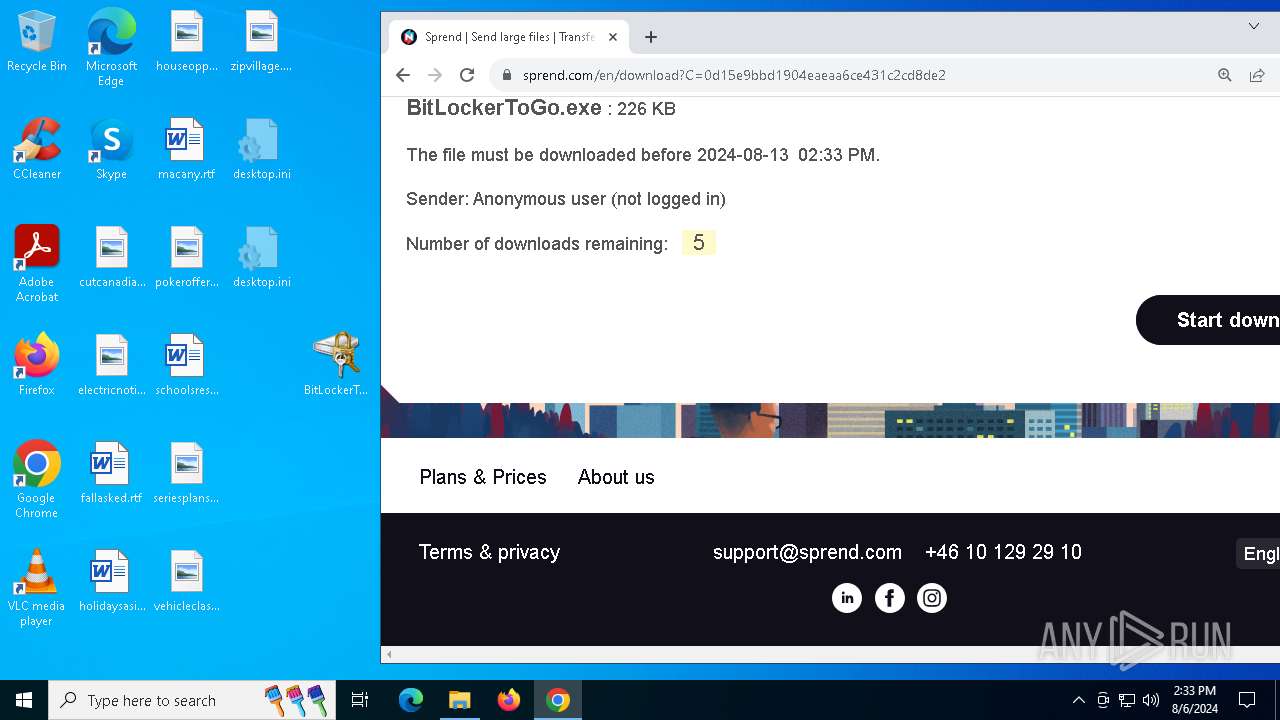The image size is (1280, 720).
Task: Open the VLC media player shortcut
Action: (x=36, y=588)
